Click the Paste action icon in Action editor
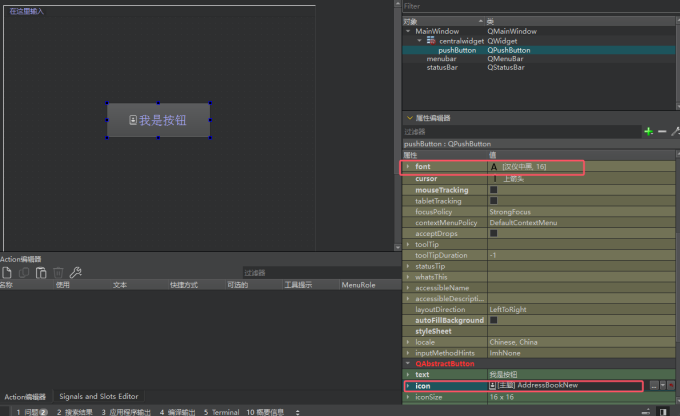 (41, 272)
